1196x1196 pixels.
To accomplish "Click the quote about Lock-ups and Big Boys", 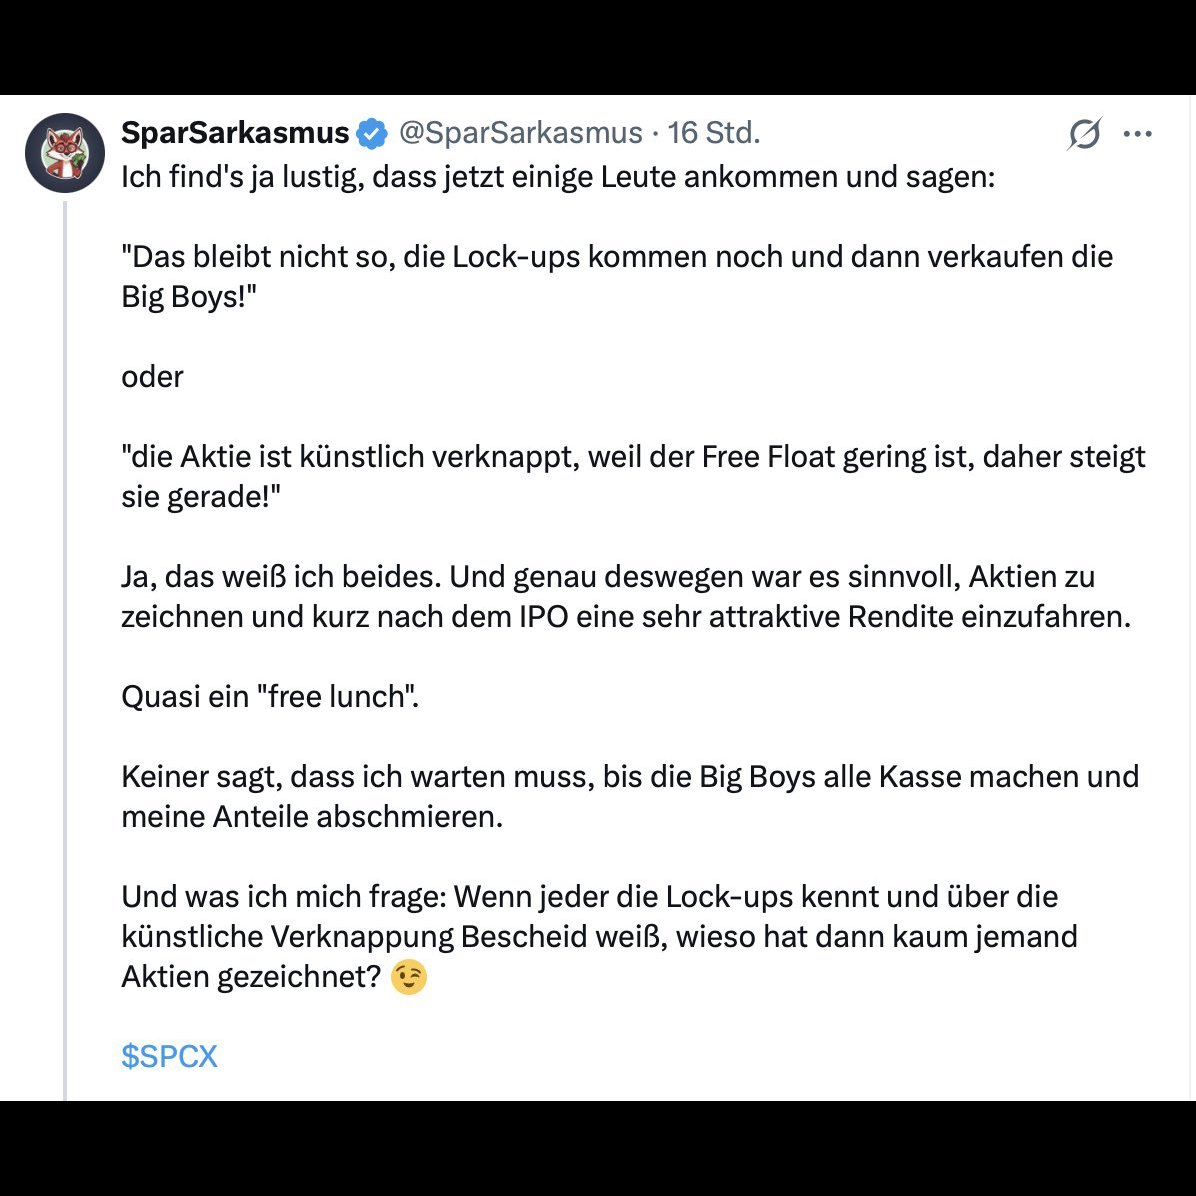I will (x=616, y=276).
